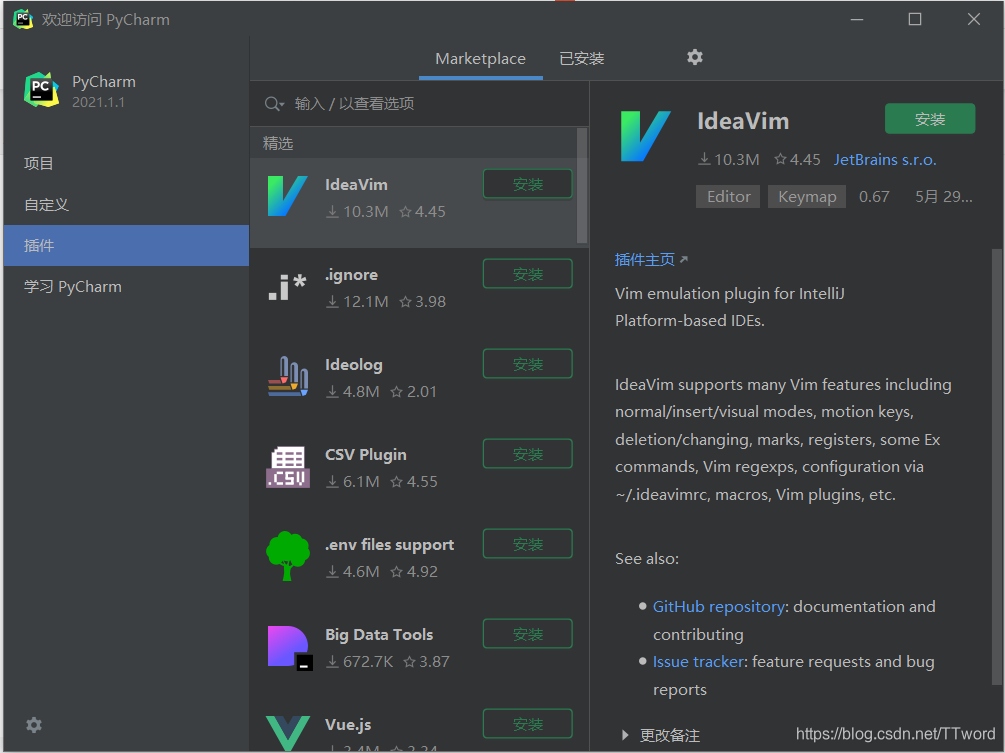The image size is (1005, 753).
Task: Install .env files support plugin
Action: [527, 544]
